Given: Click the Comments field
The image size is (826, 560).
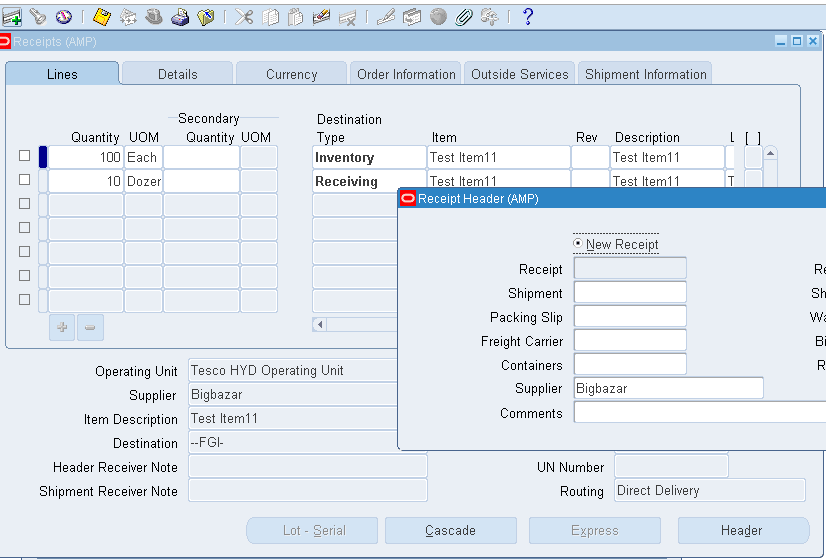Looking at the screenshot, I should click(x=700, y=412).
